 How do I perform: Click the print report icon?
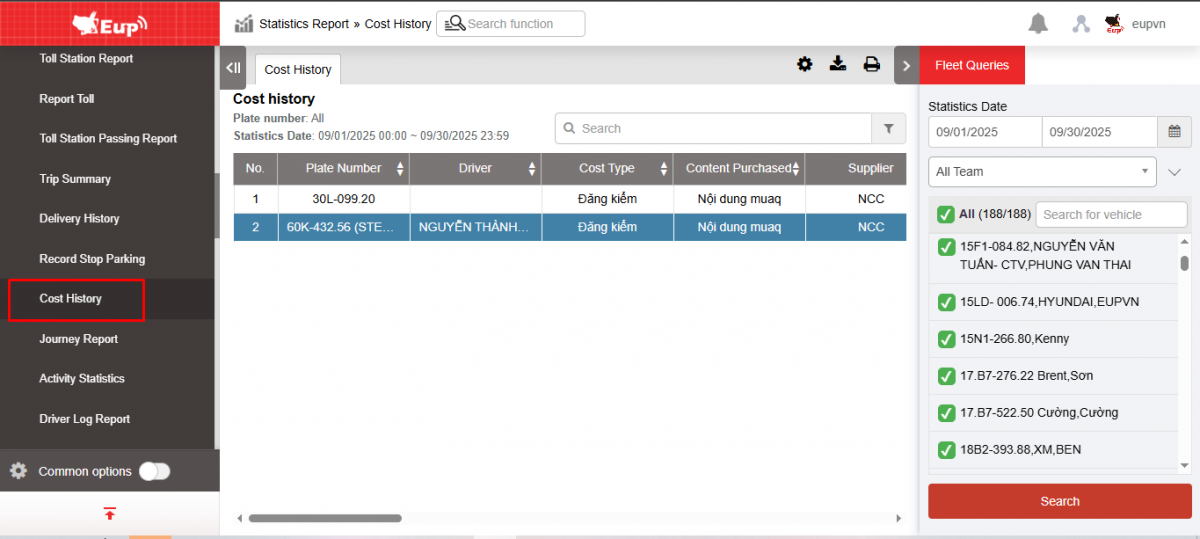pyautogui.click(x=872, y=65)
